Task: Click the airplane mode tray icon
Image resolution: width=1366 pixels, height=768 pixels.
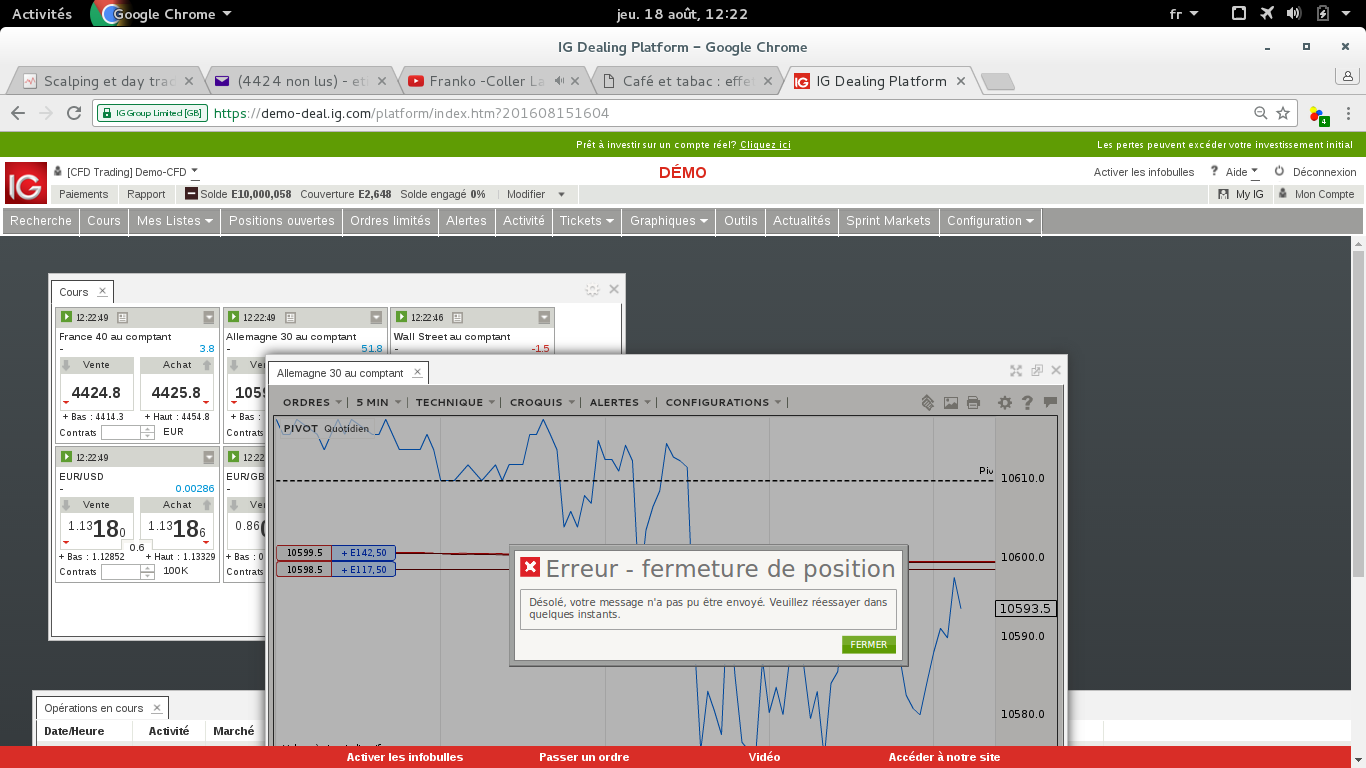Action: pos(1268,14)
